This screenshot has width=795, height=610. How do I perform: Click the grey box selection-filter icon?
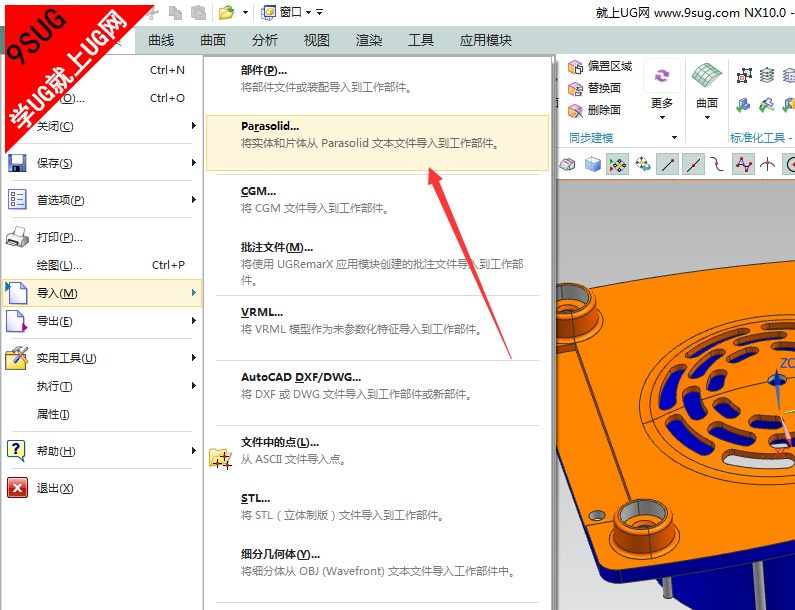pos(567,164)
